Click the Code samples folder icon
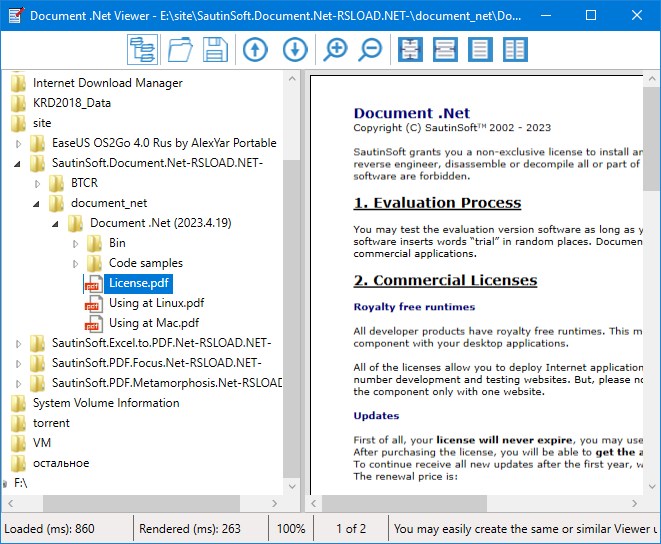661x544 pixels. click(x=94, y=263)
